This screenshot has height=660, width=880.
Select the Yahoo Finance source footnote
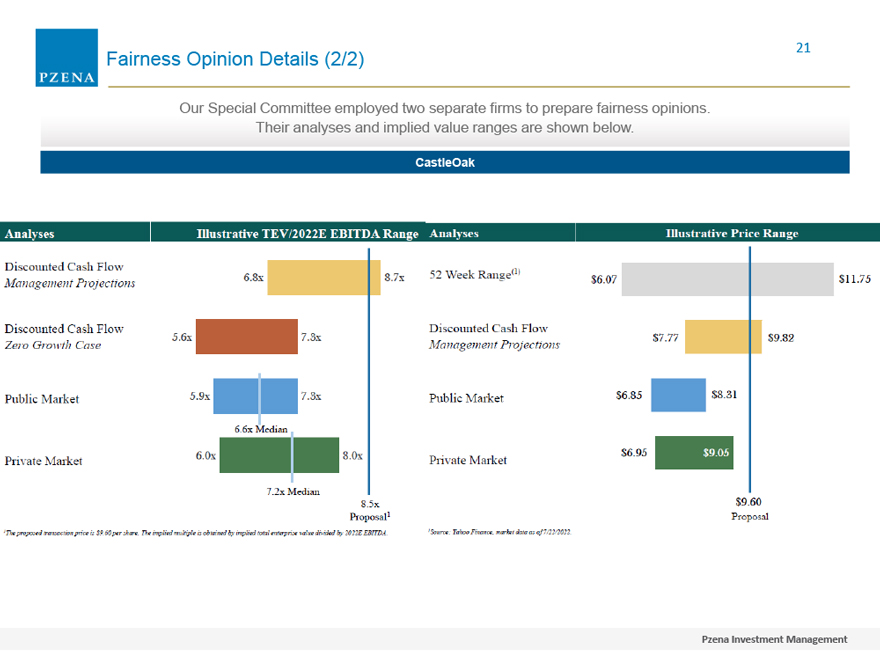pos(500,532)
